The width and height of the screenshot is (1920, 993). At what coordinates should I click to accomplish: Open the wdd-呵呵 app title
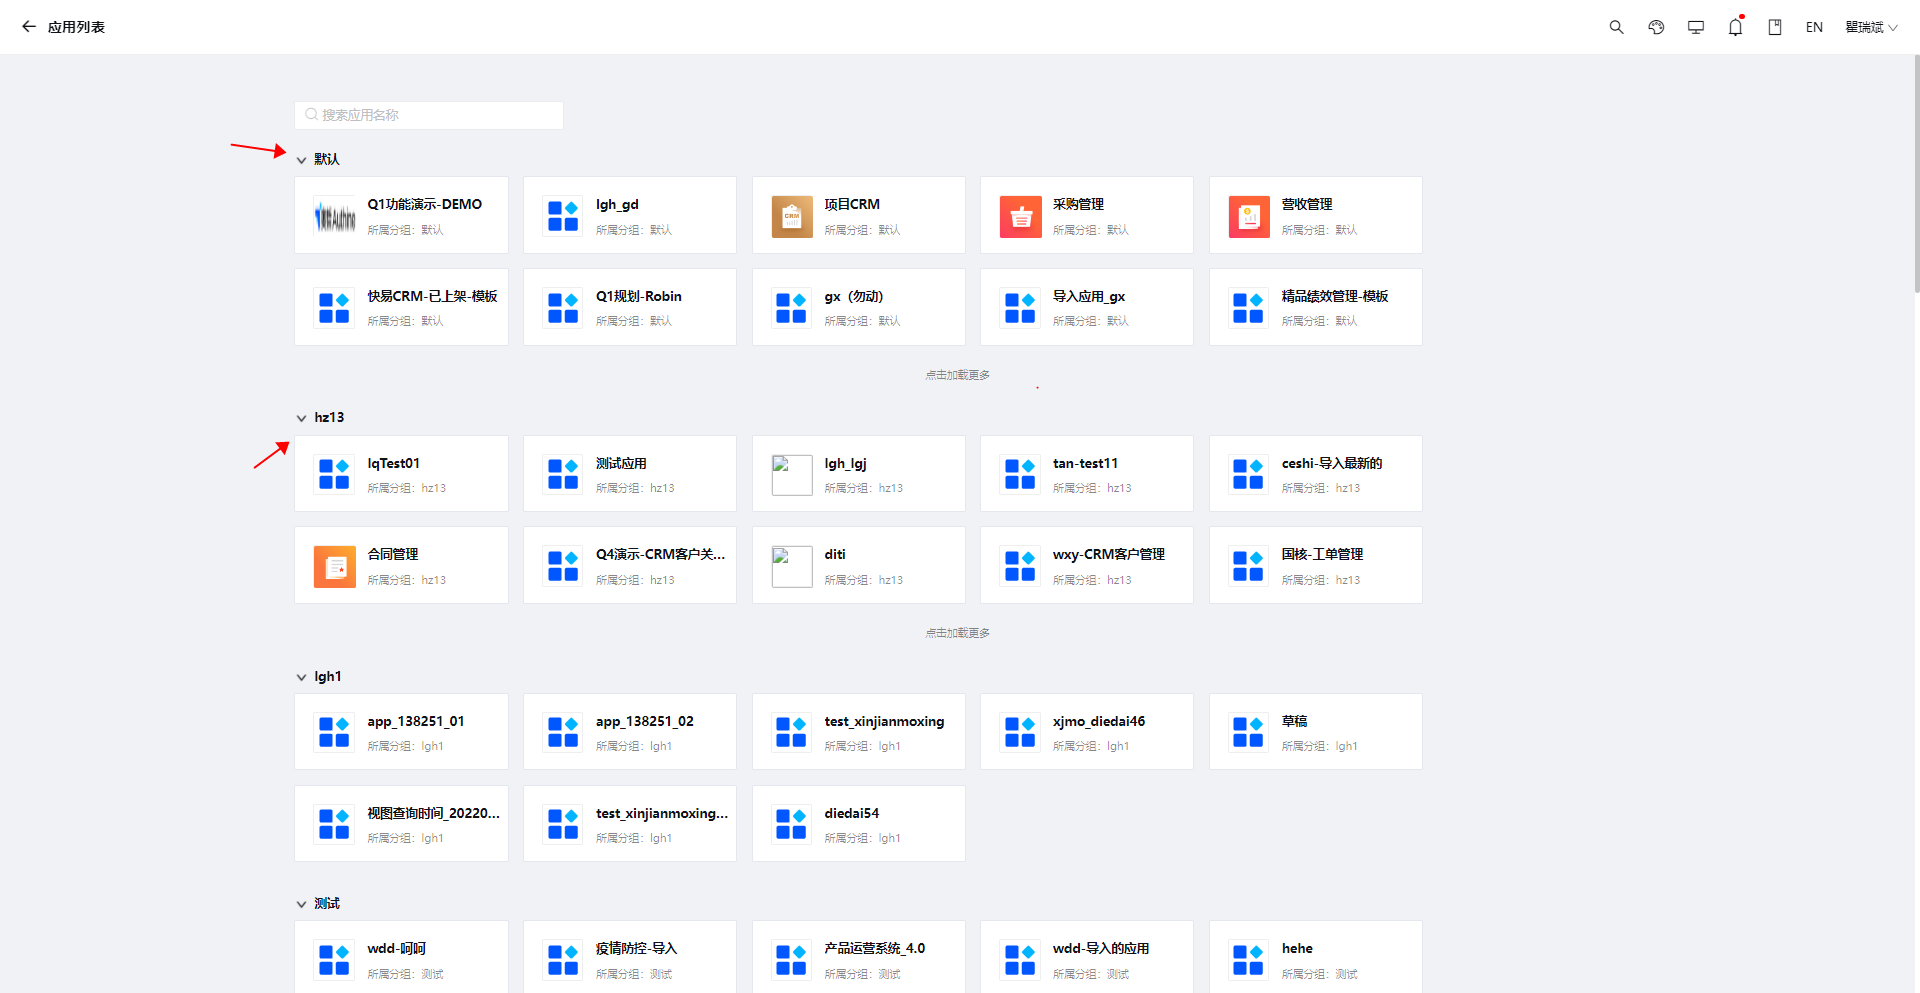397,948
